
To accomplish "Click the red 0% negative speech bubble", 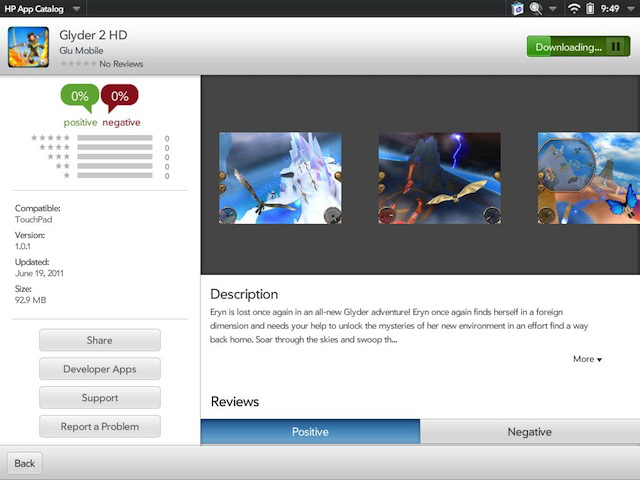I will click(120, 98).
